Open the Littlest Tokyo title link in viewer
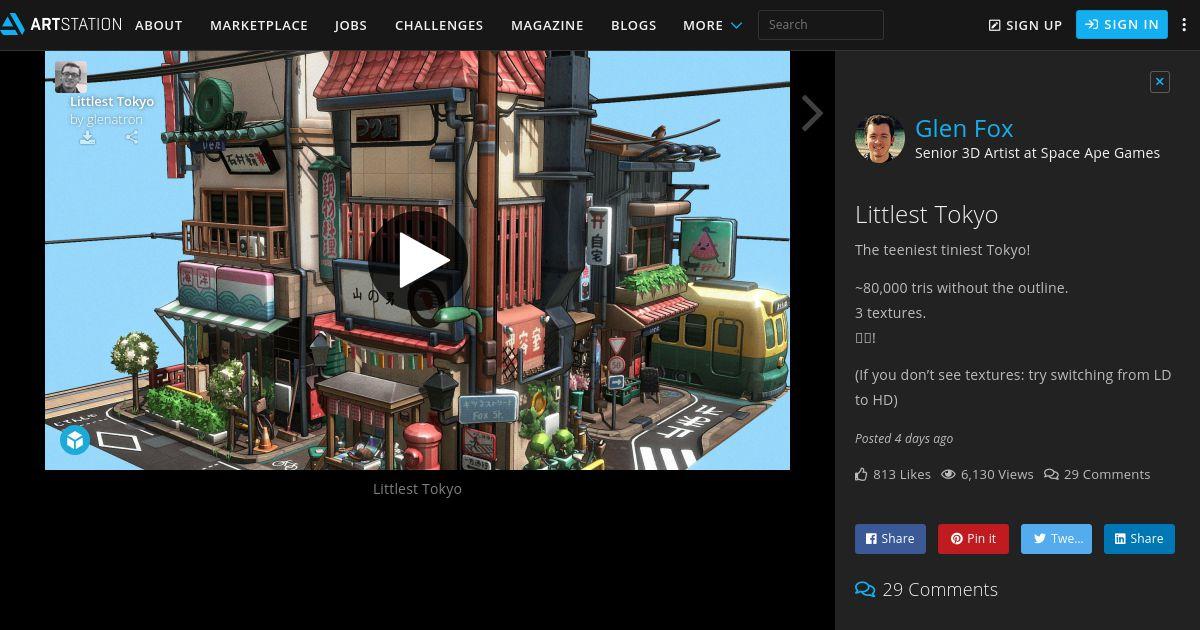The width and height of the screenshot is (1200, 630). click(112, 101)
